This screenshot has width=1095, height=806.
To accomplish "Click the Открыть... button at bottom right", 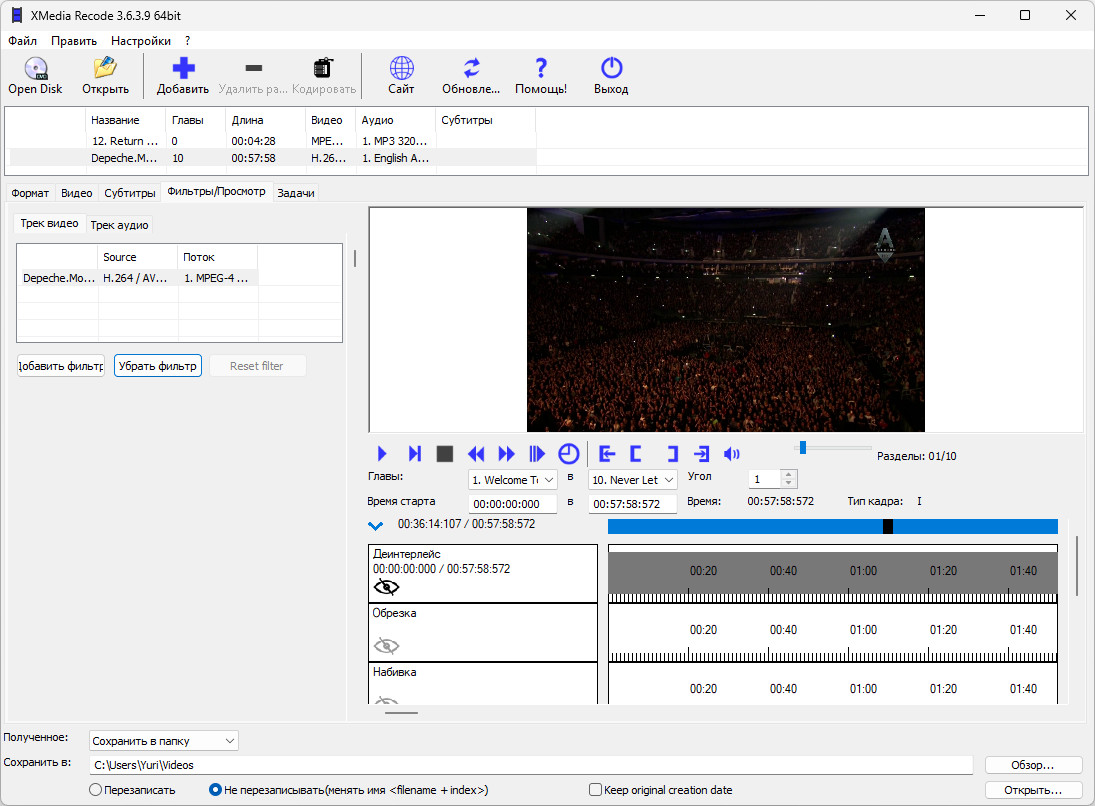I will point(1033,790).
